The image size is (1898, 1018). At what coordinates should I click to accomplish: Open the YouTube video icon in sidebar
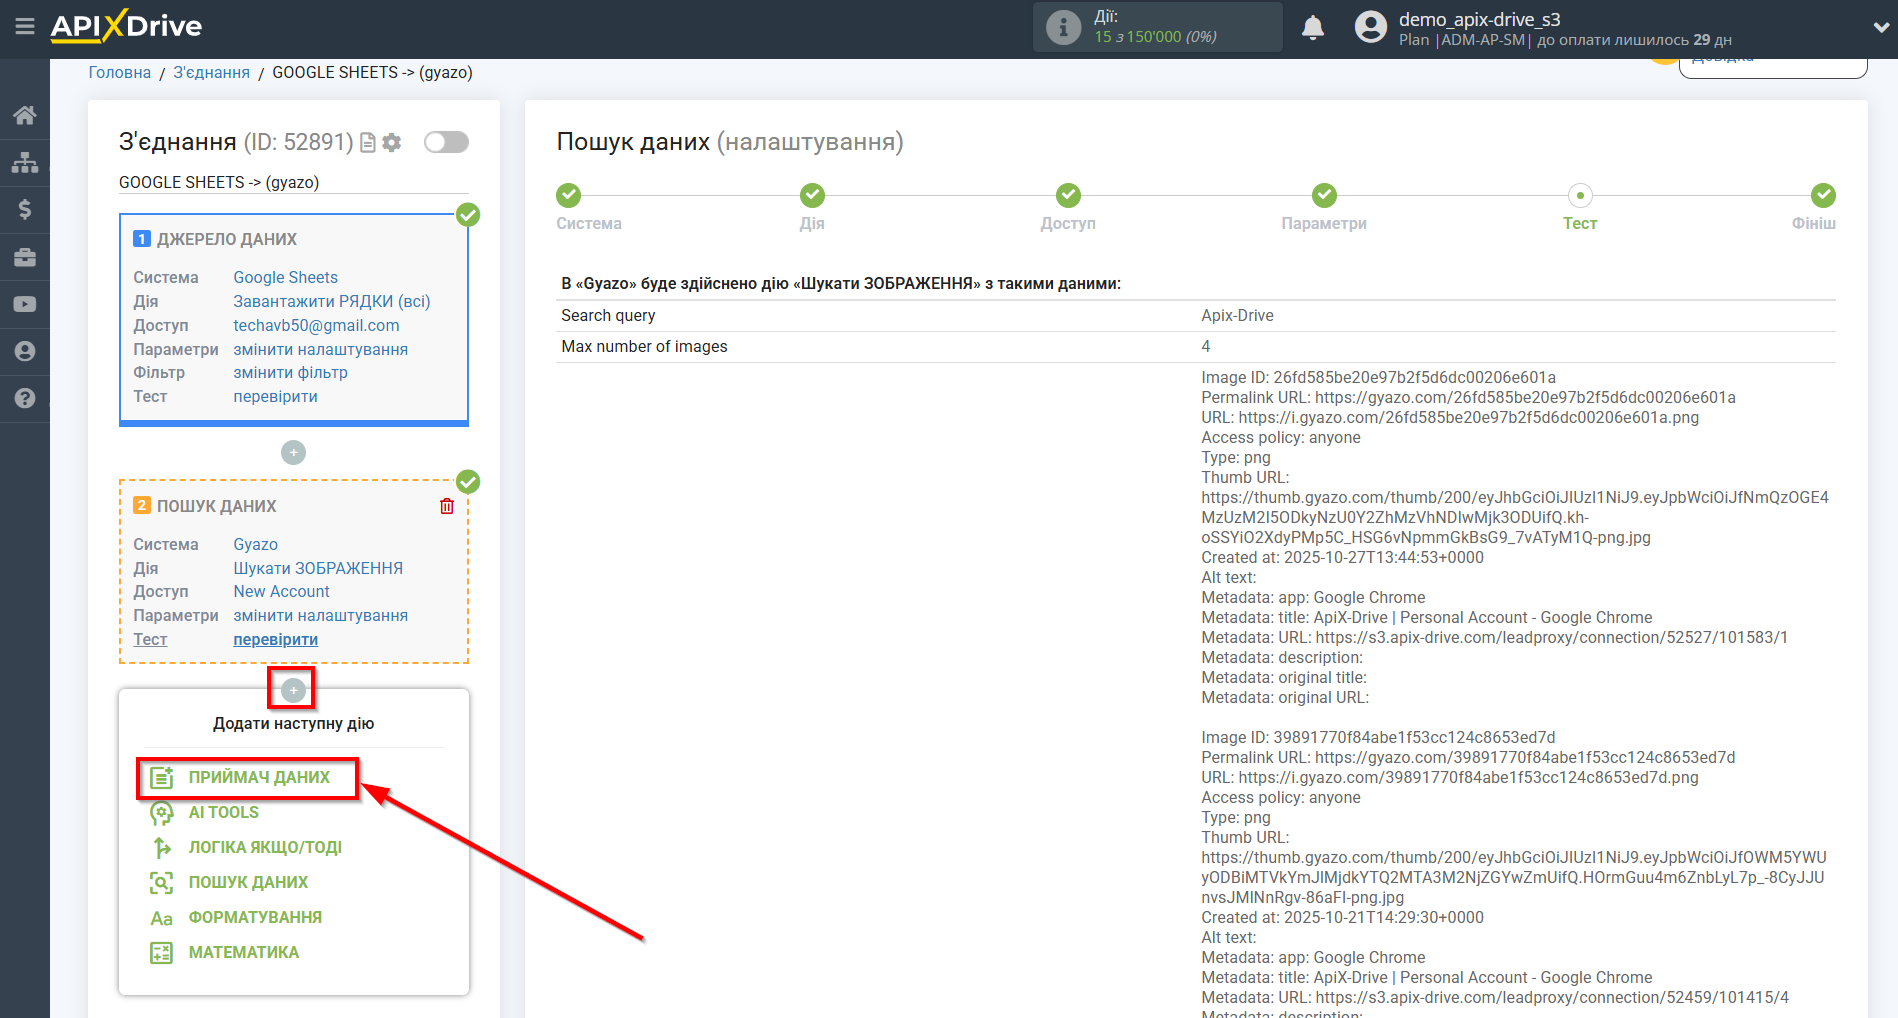click(x=25, y=304)
